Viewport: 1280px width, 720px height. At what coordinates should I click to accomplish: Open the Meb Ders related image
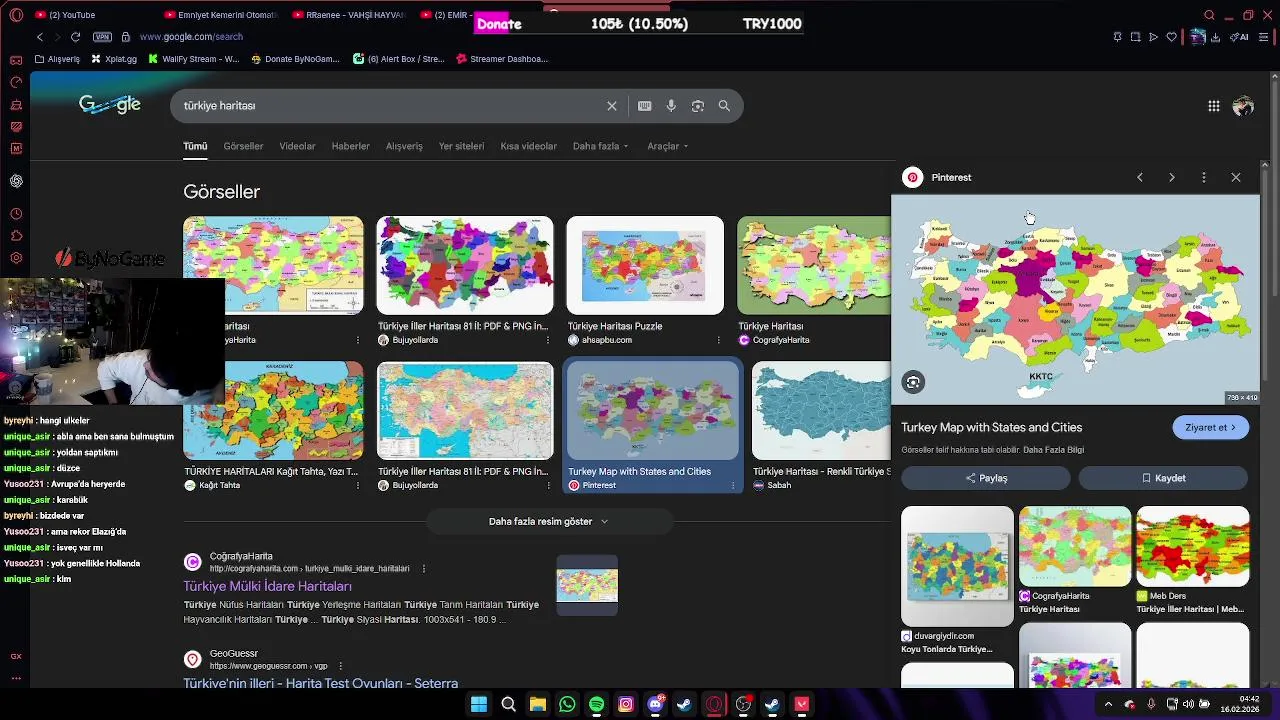pyautogui.click(x=1192, y=546)
